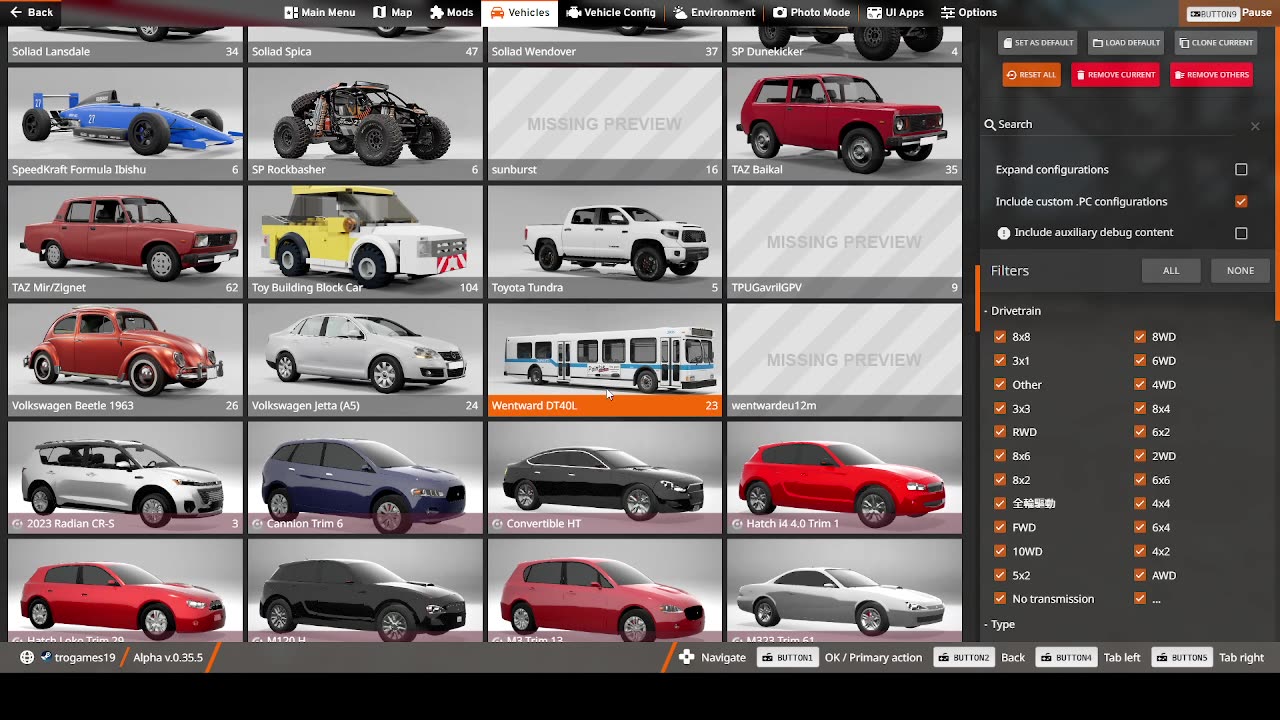Click the NONE filters button
The height and width of the screenshot is (720, 1280).
(x=1240, y=271)
